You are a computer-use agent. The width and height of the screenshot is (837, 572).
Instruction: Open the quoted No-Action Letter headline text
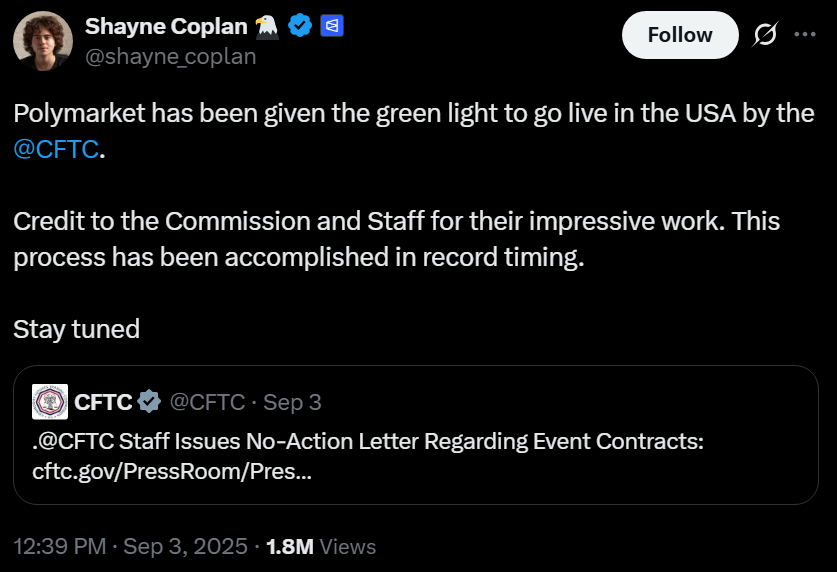[369, 441]
